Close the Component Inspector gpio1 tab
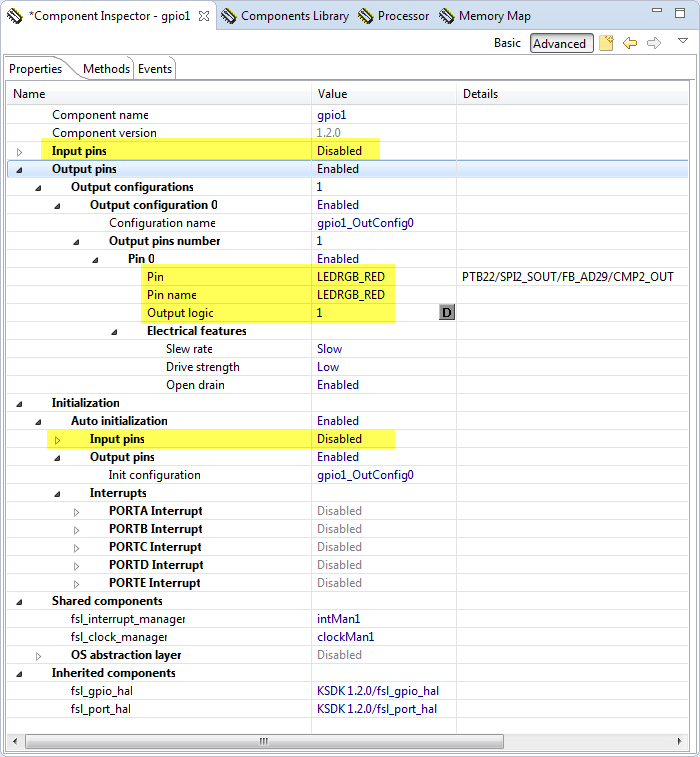 tap(203, 16)
